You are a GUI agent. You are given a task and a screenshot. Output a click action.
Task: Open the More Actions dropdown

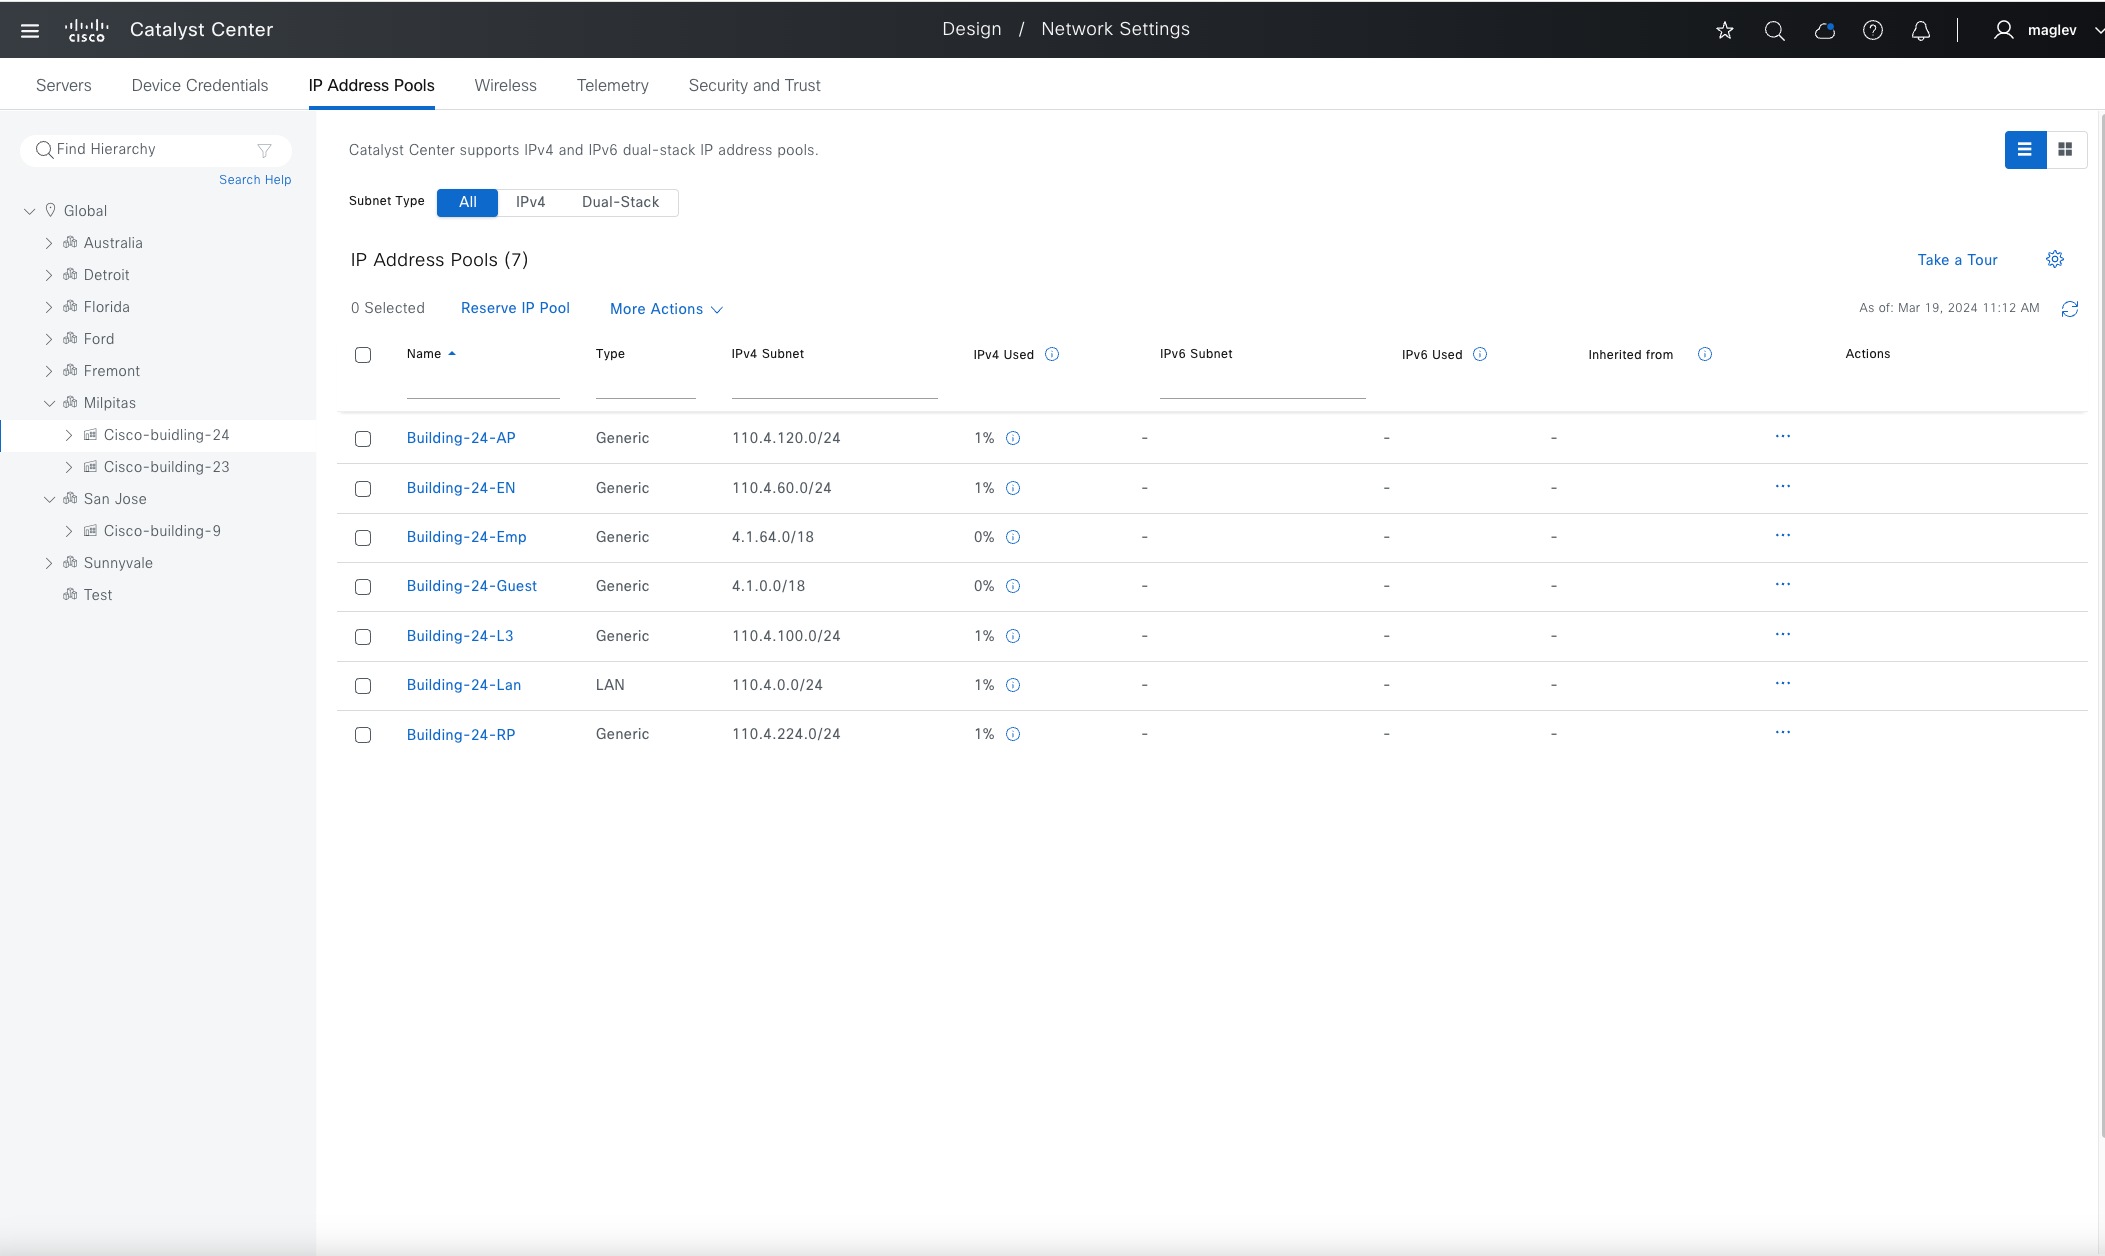666,309
